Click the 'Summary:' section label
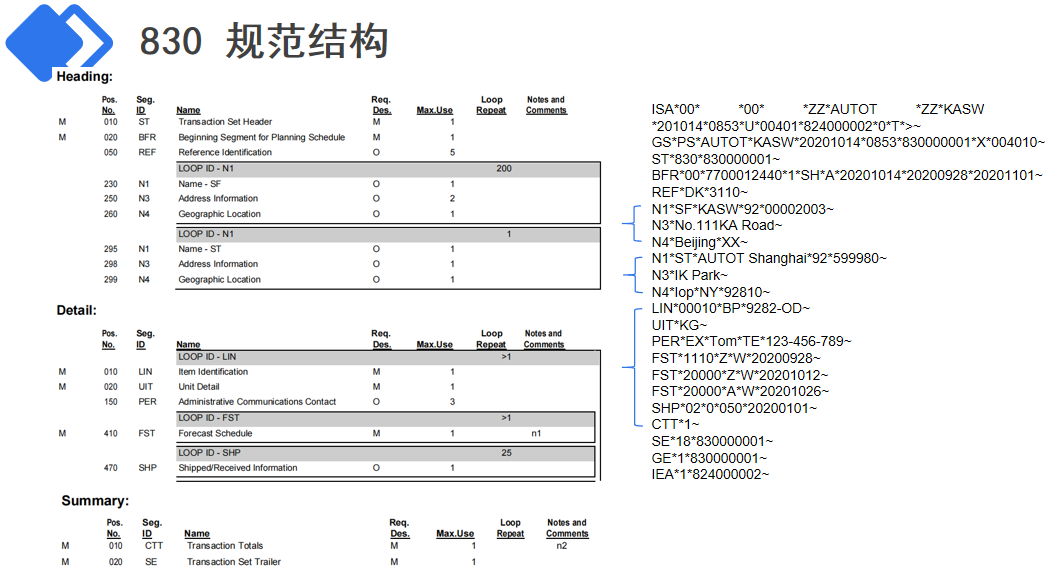This screenshot has height=574, width=1062. [x=95, y=501]
